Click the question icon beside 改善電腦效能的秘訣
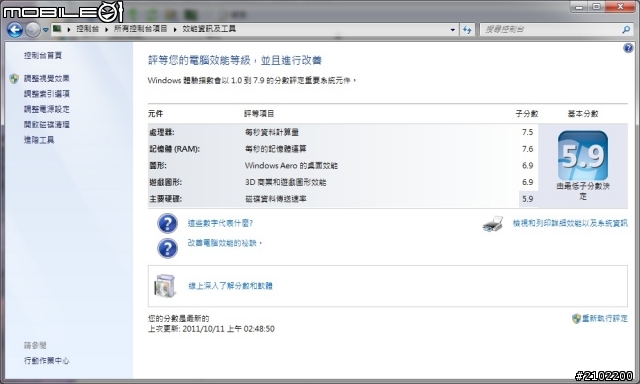640x384 pixels. click(167, 248)
